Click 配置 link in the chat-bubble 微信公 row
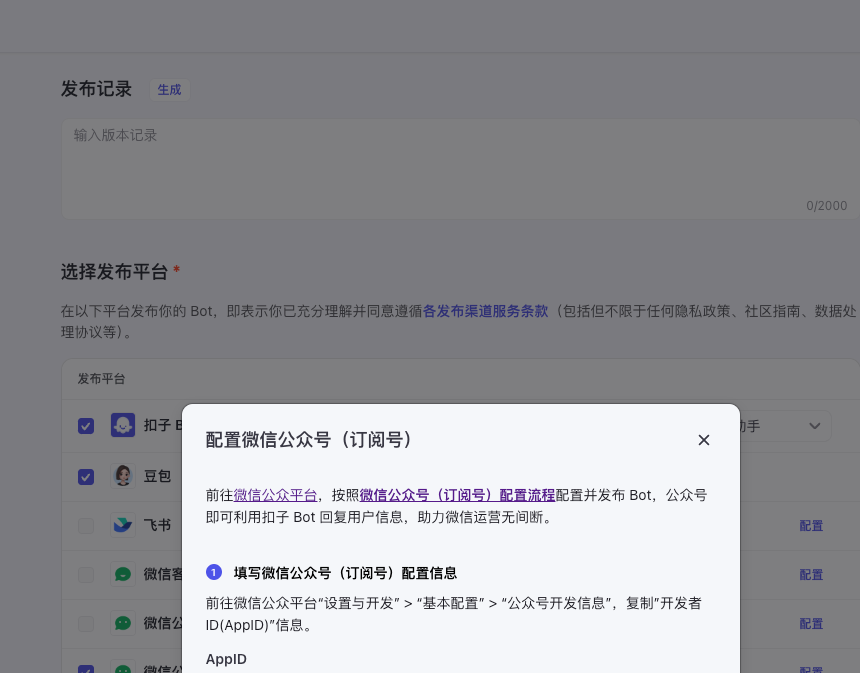 click(x=811, y=624)
